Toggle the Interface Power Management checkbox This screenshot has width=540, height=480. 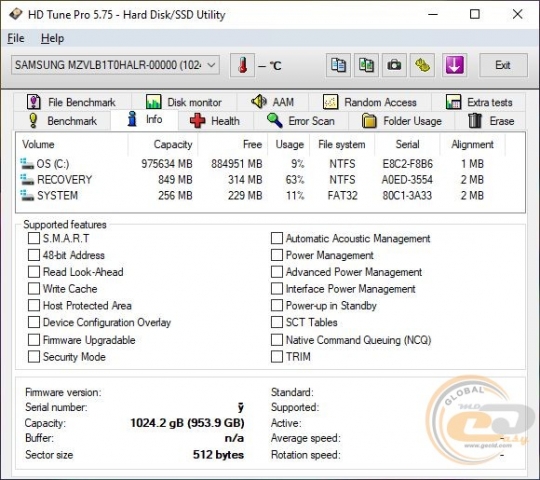coord(277,288)
